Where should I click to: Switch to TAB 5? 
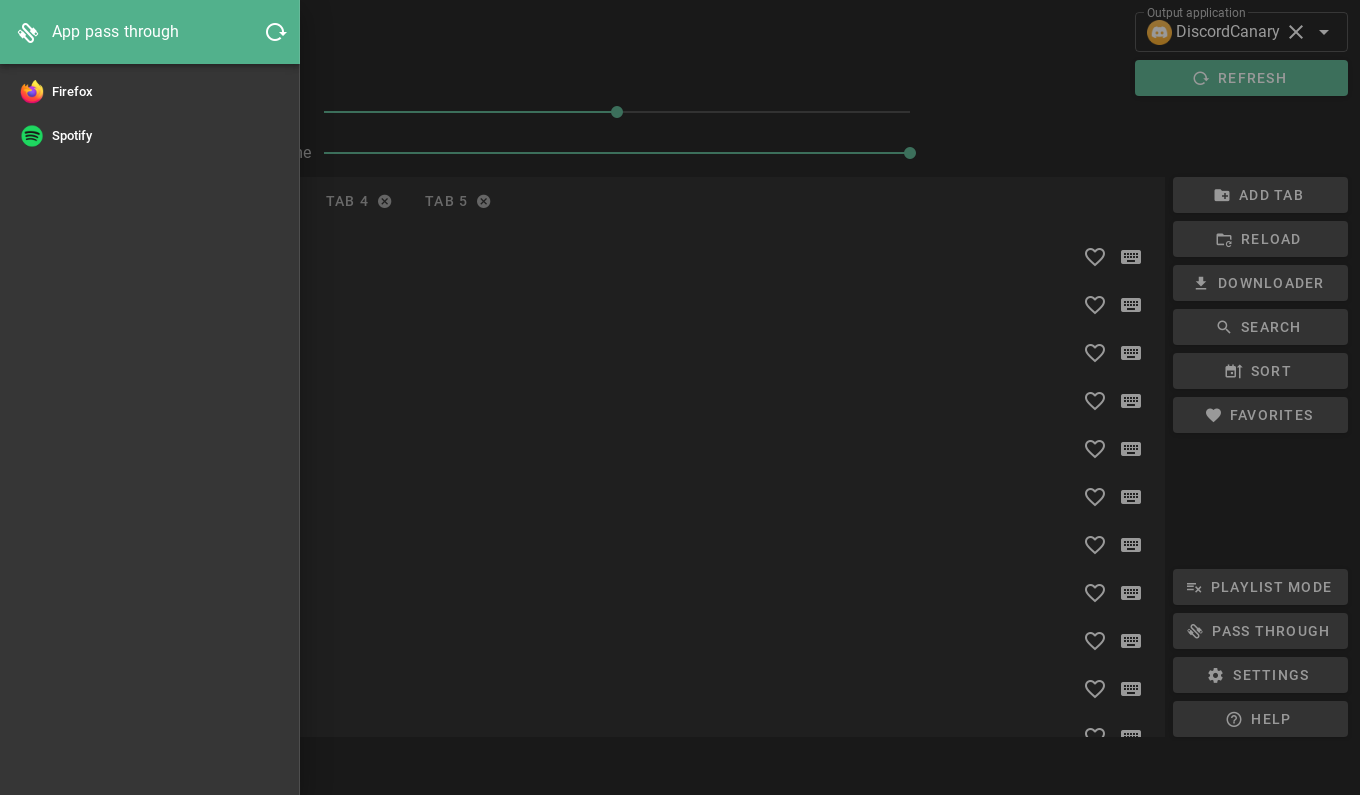coord(446,201)
